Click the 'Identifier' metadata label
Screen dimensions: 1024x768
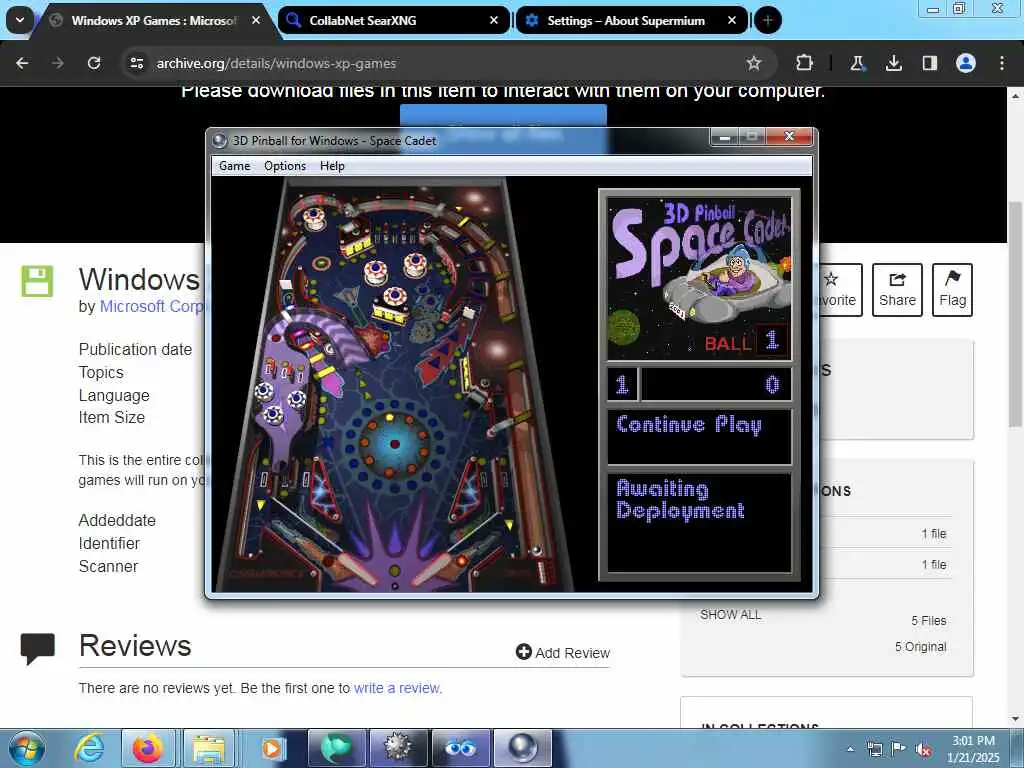[x=109, y=543]
